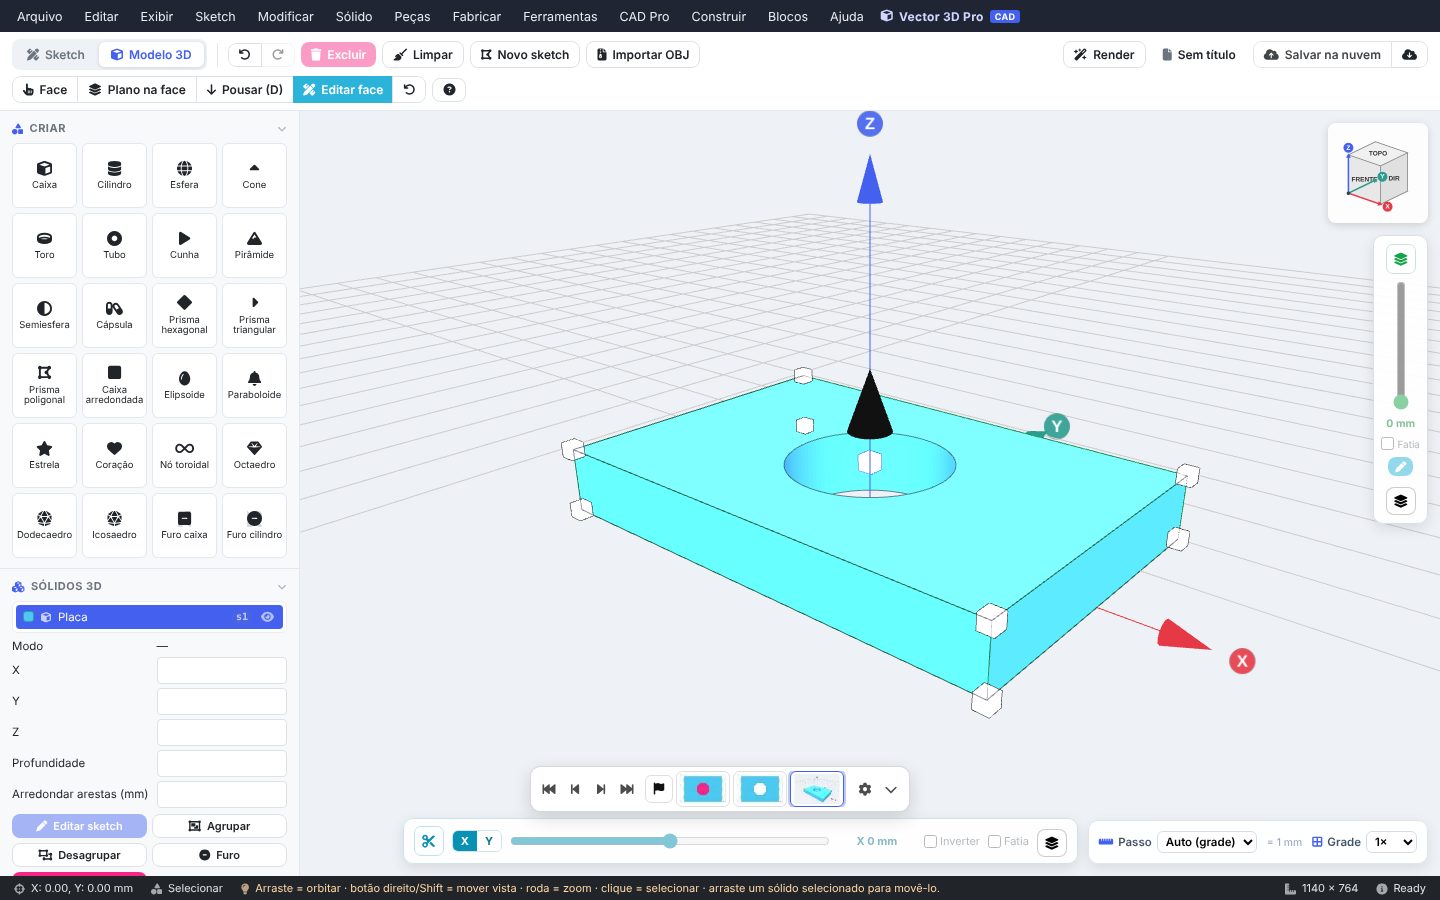Image resolution: width=1440 pixels, height=900 pixels.
Task: Create a Toro shape
Action: (x=44, y=246)
